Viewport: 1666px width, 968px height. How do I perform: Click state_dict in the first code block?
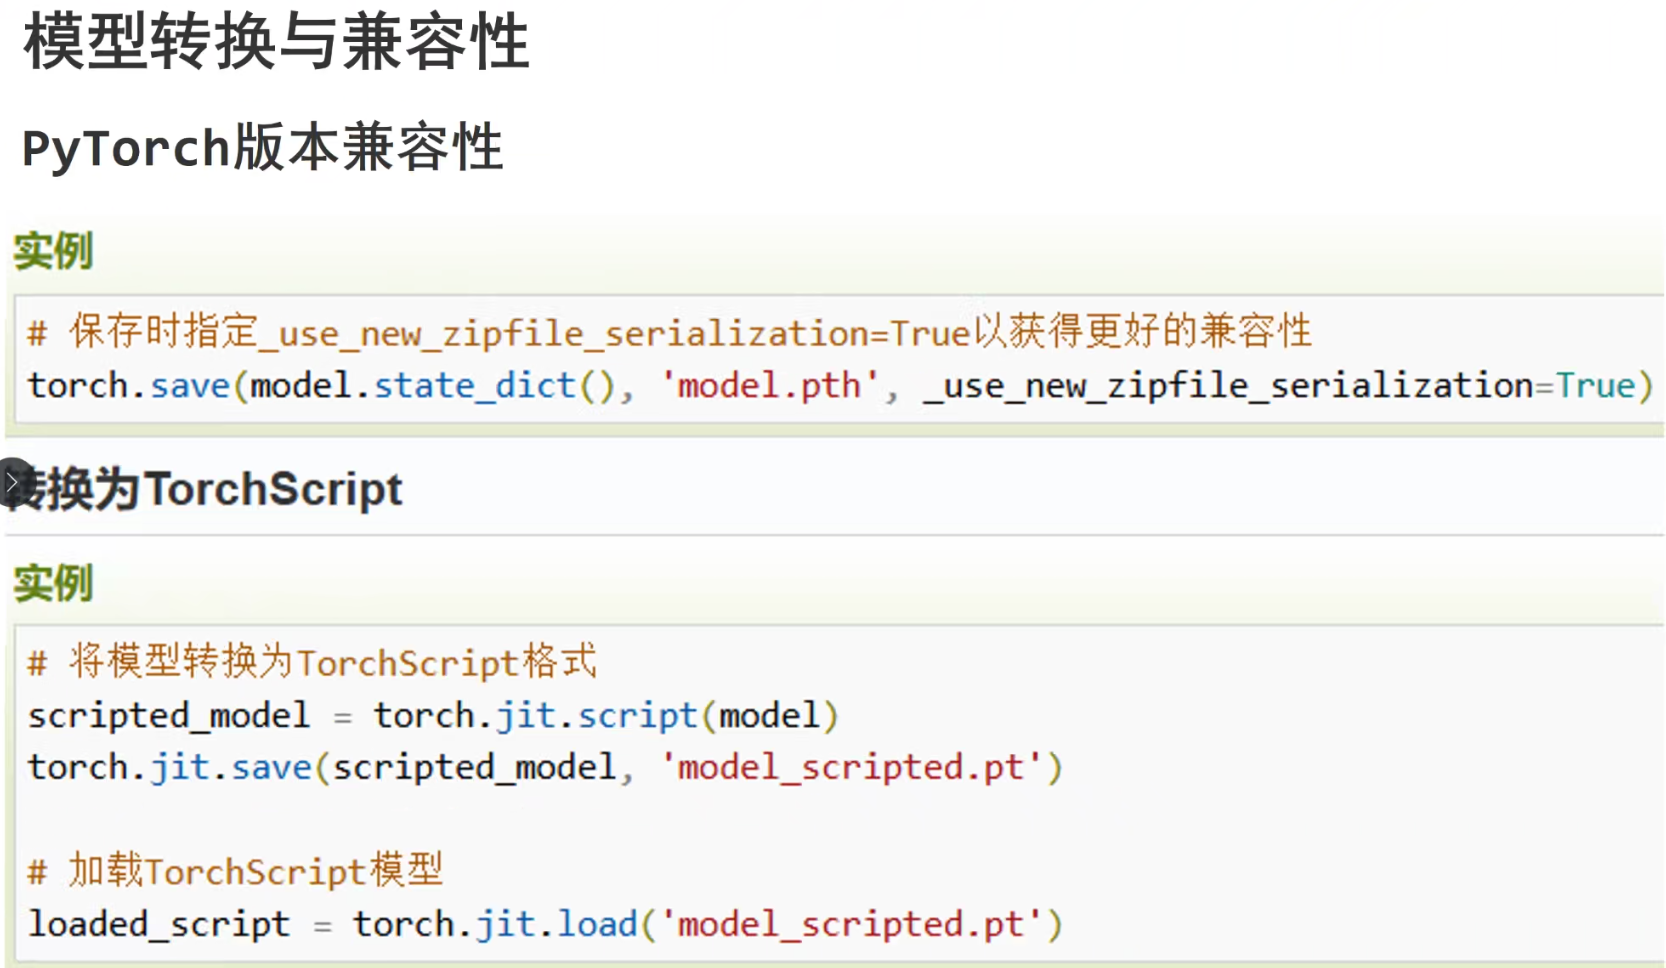pos(475,386)
